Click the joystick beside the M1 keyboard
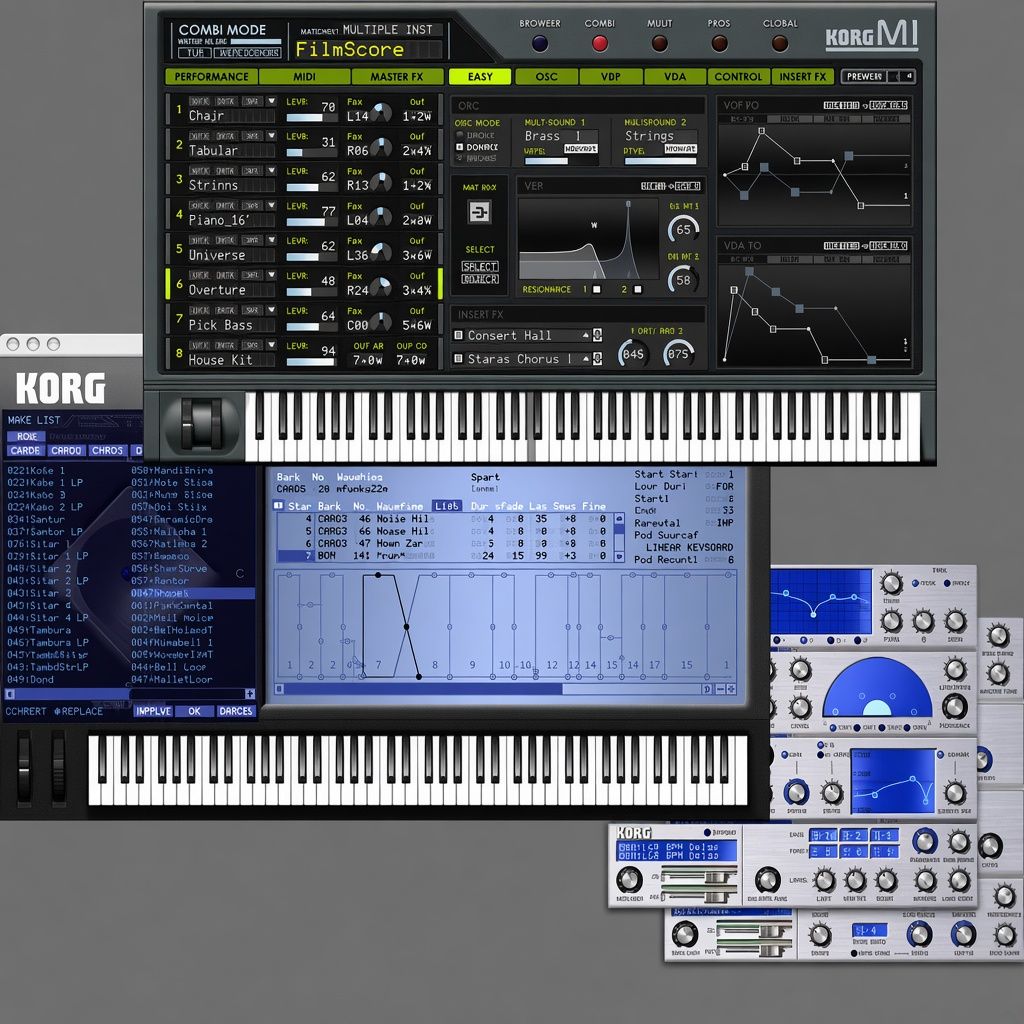Viewport: 1024px width, 1024px height. (202, 423)
